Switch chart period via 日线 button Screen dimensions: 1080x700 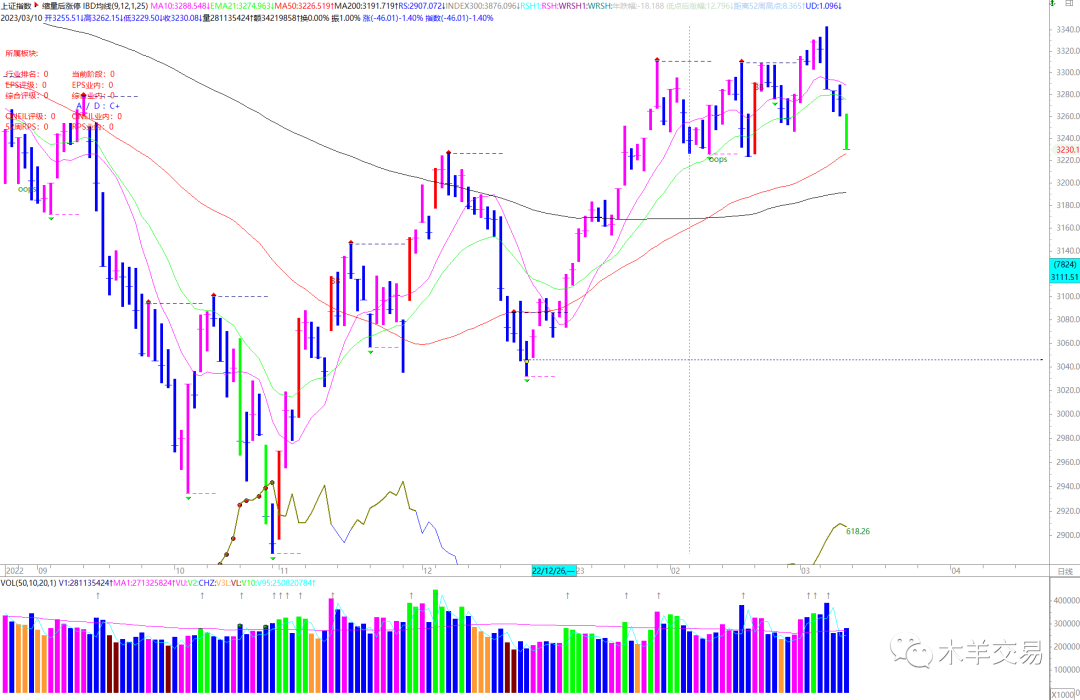(1065, 571)
